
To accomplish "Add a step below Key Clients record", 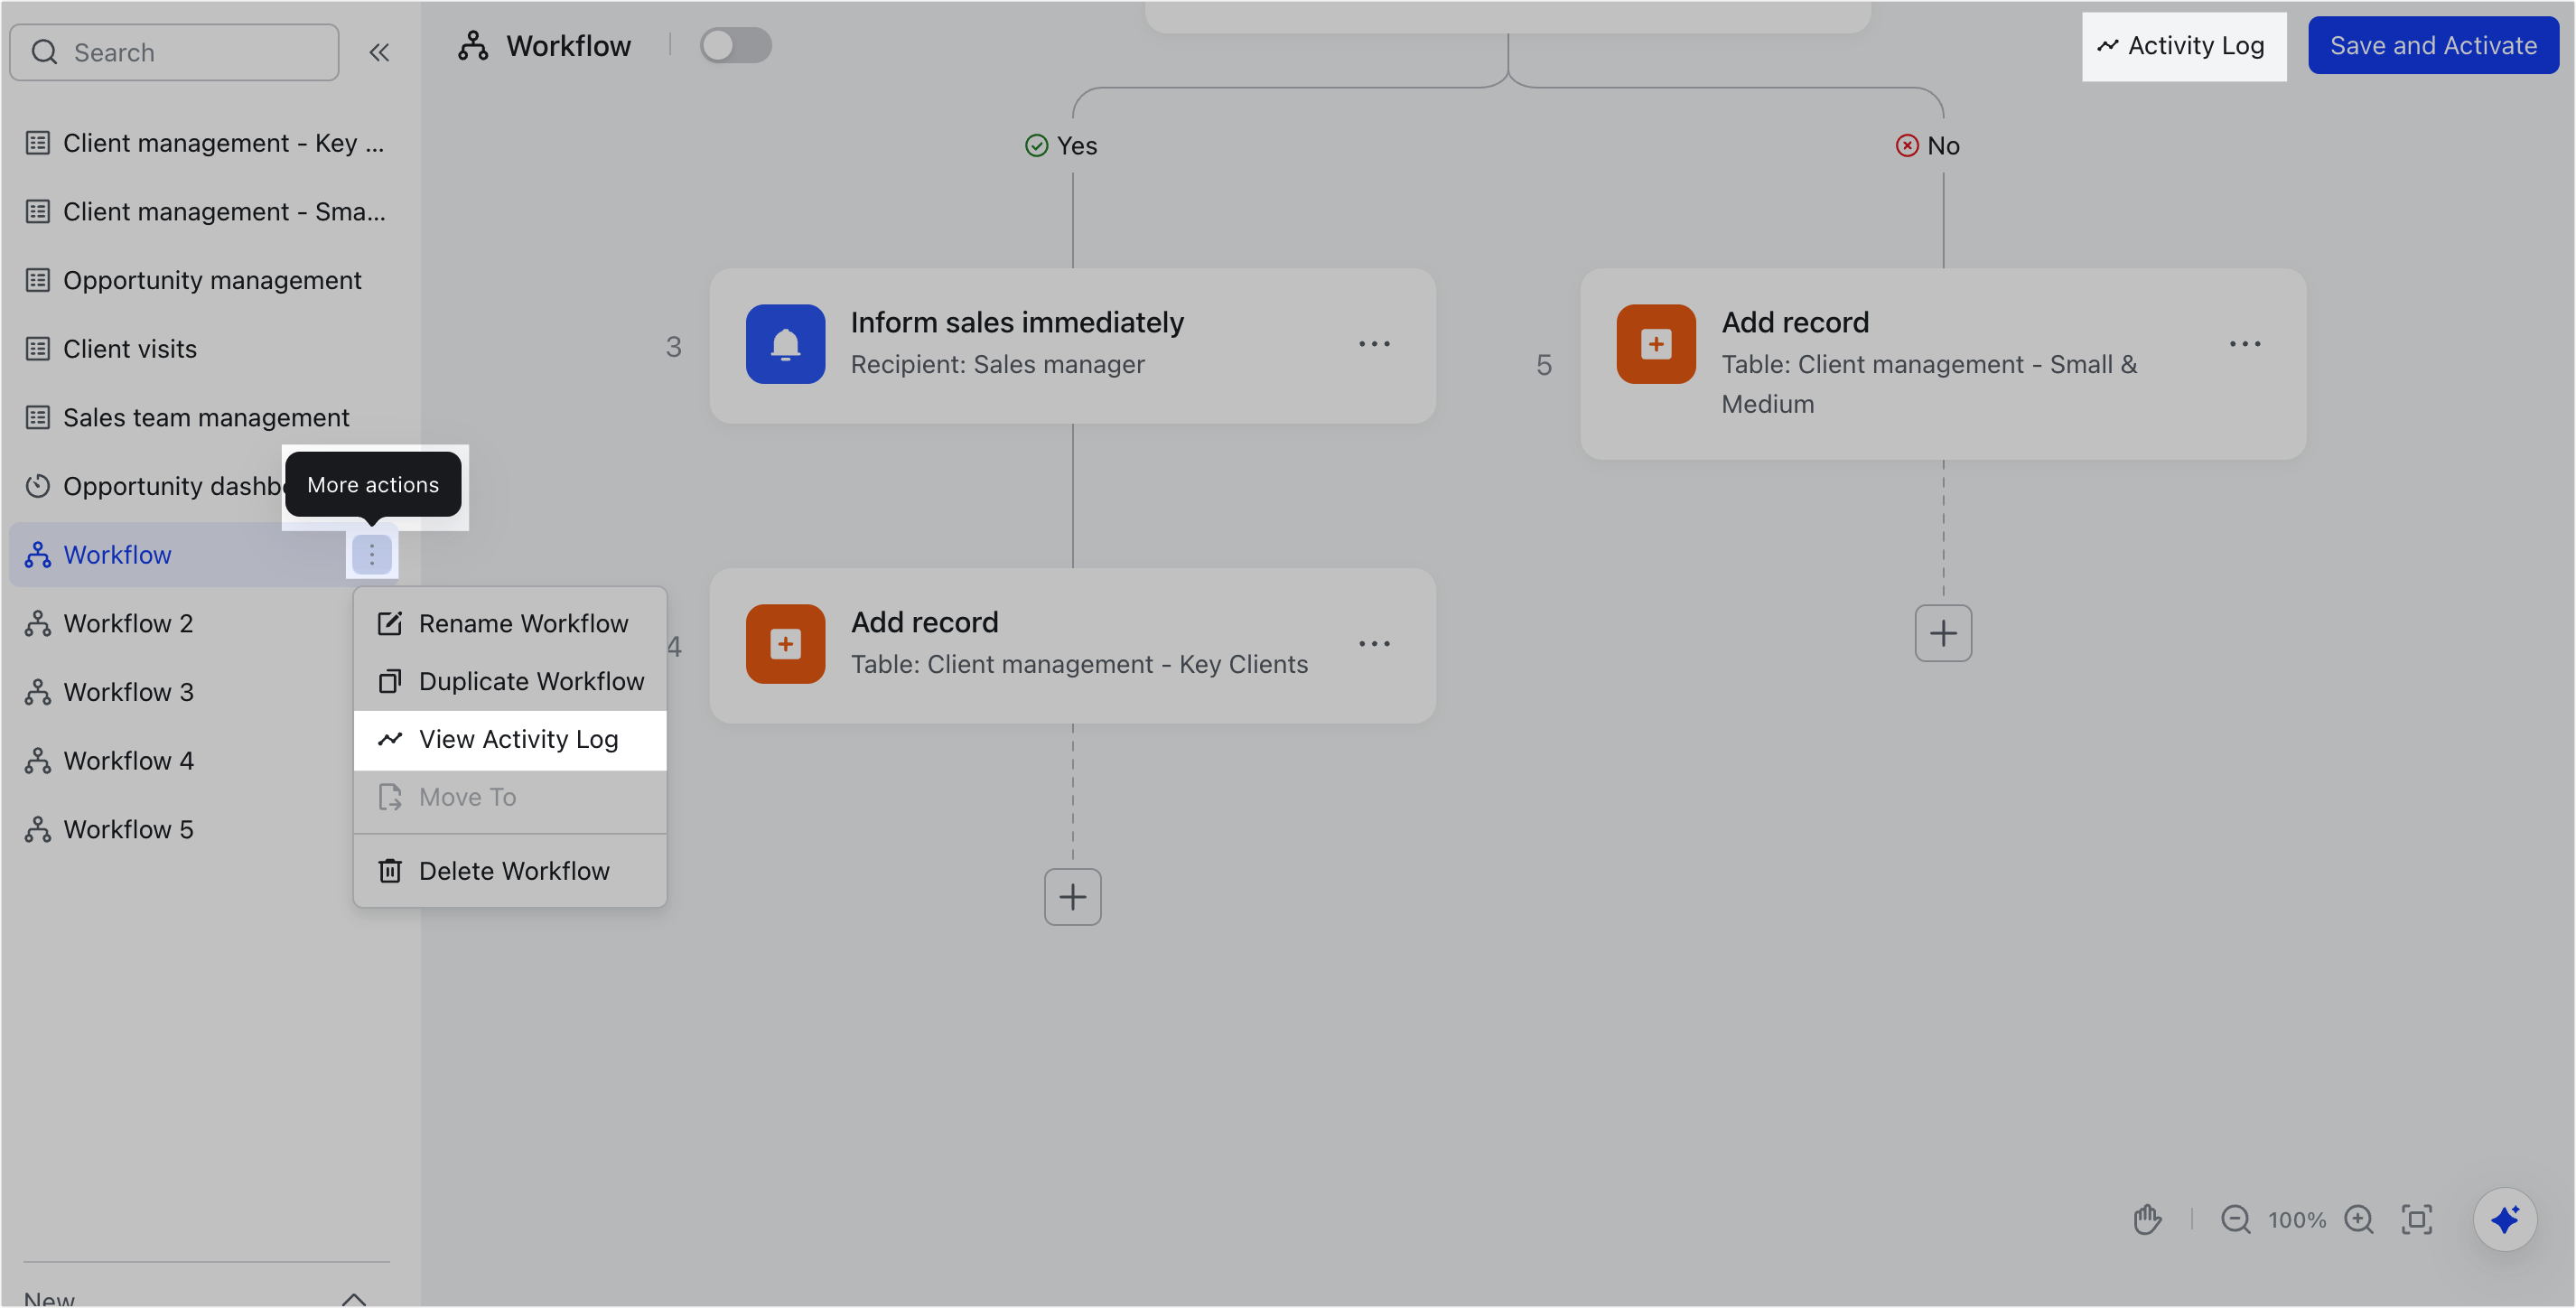I will pos(1073,897).
